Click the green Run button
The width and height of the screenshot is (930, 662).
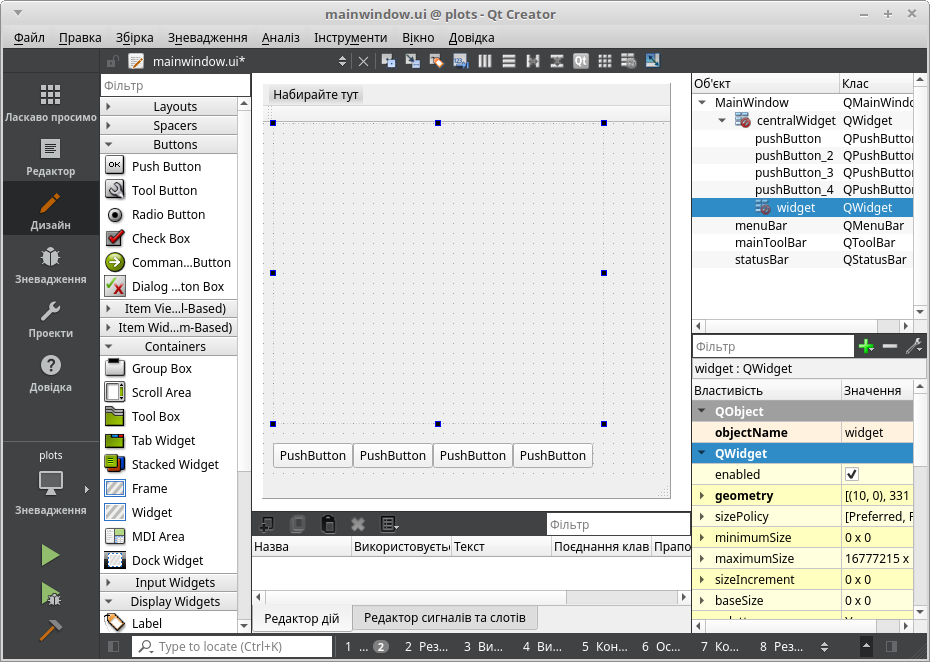click(x=50, y=555)
